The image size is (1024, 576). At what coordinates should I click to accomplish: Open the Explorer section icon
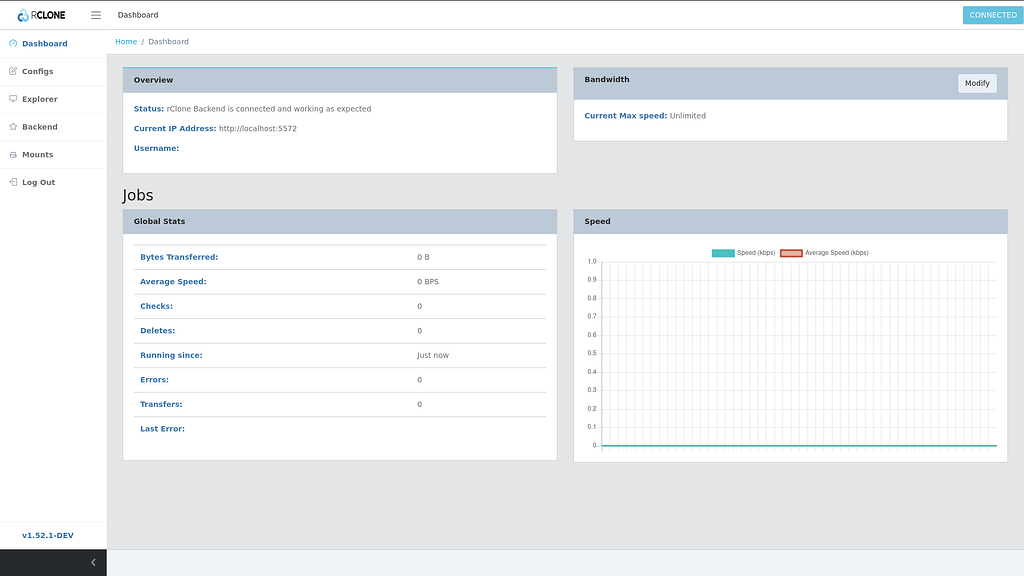pos(12,99)
